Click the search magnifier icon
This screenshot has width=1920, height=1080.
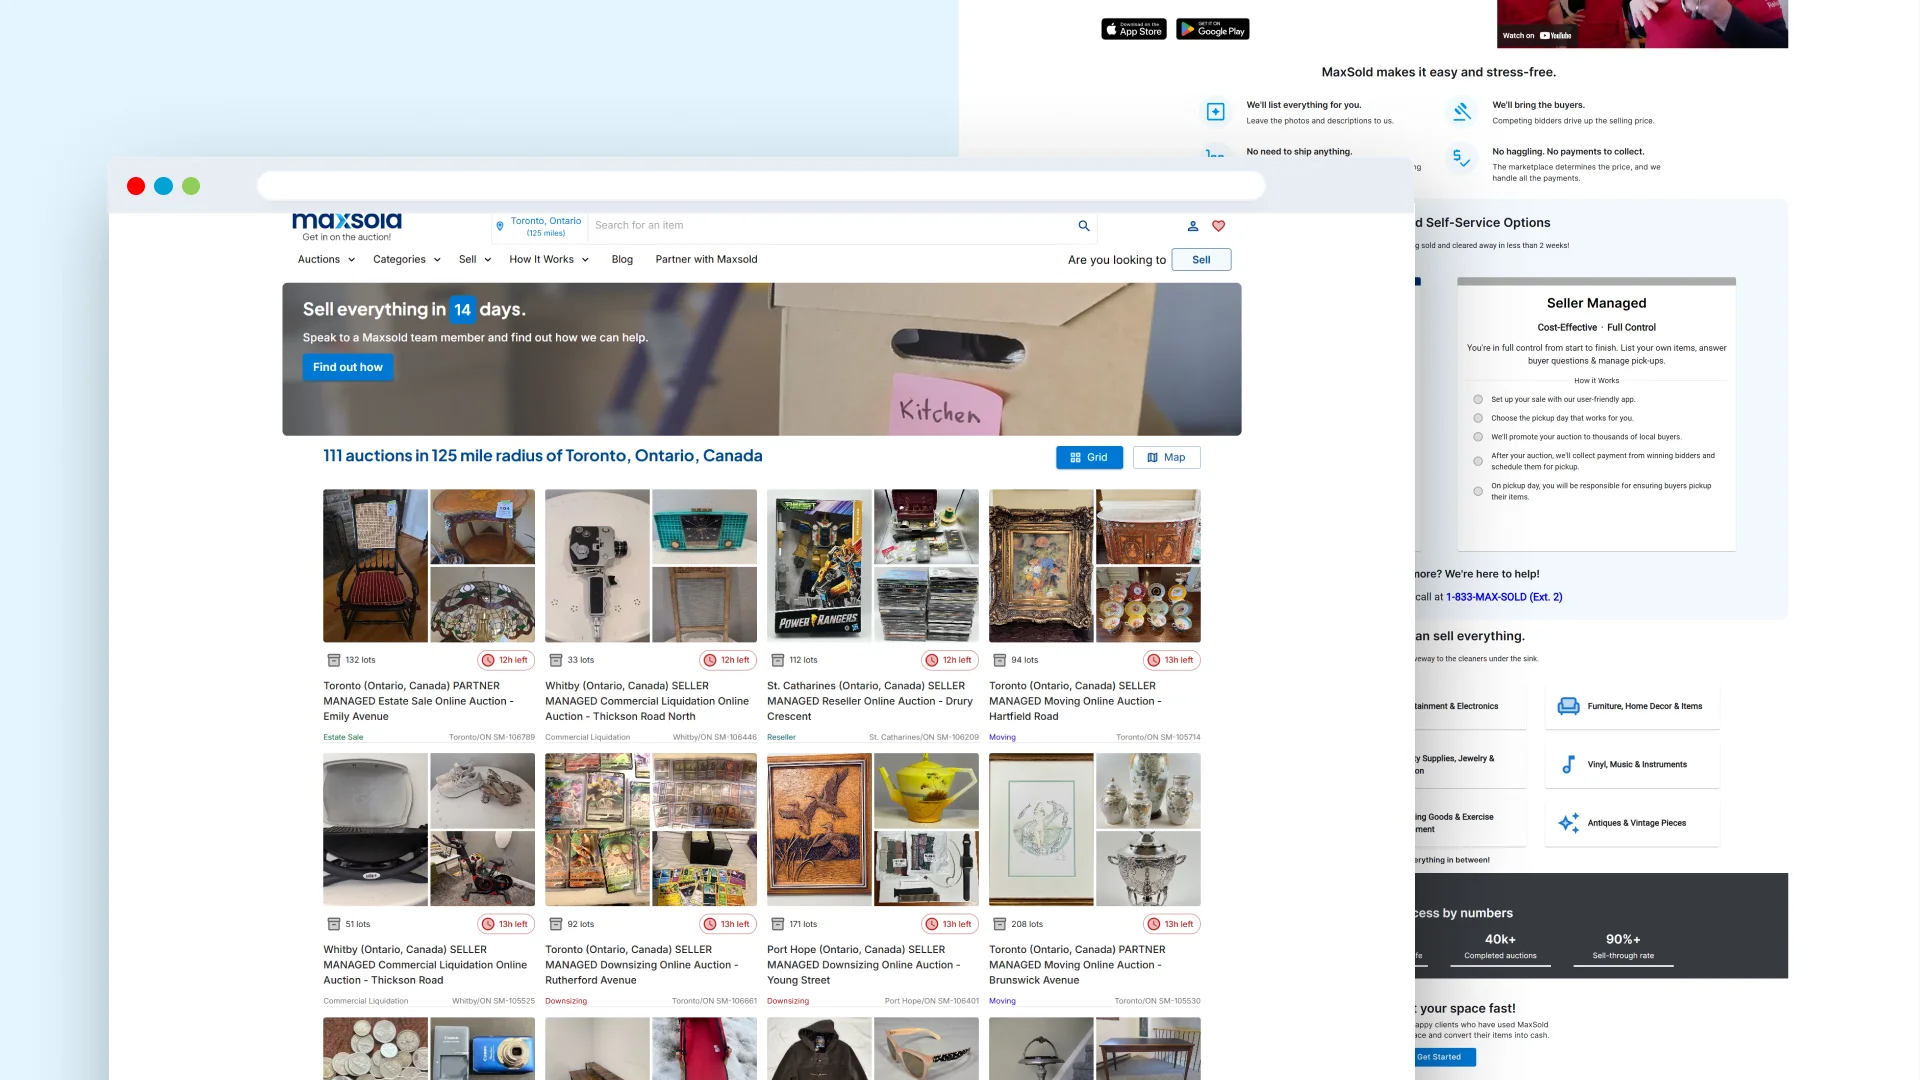coord(1084,226)
